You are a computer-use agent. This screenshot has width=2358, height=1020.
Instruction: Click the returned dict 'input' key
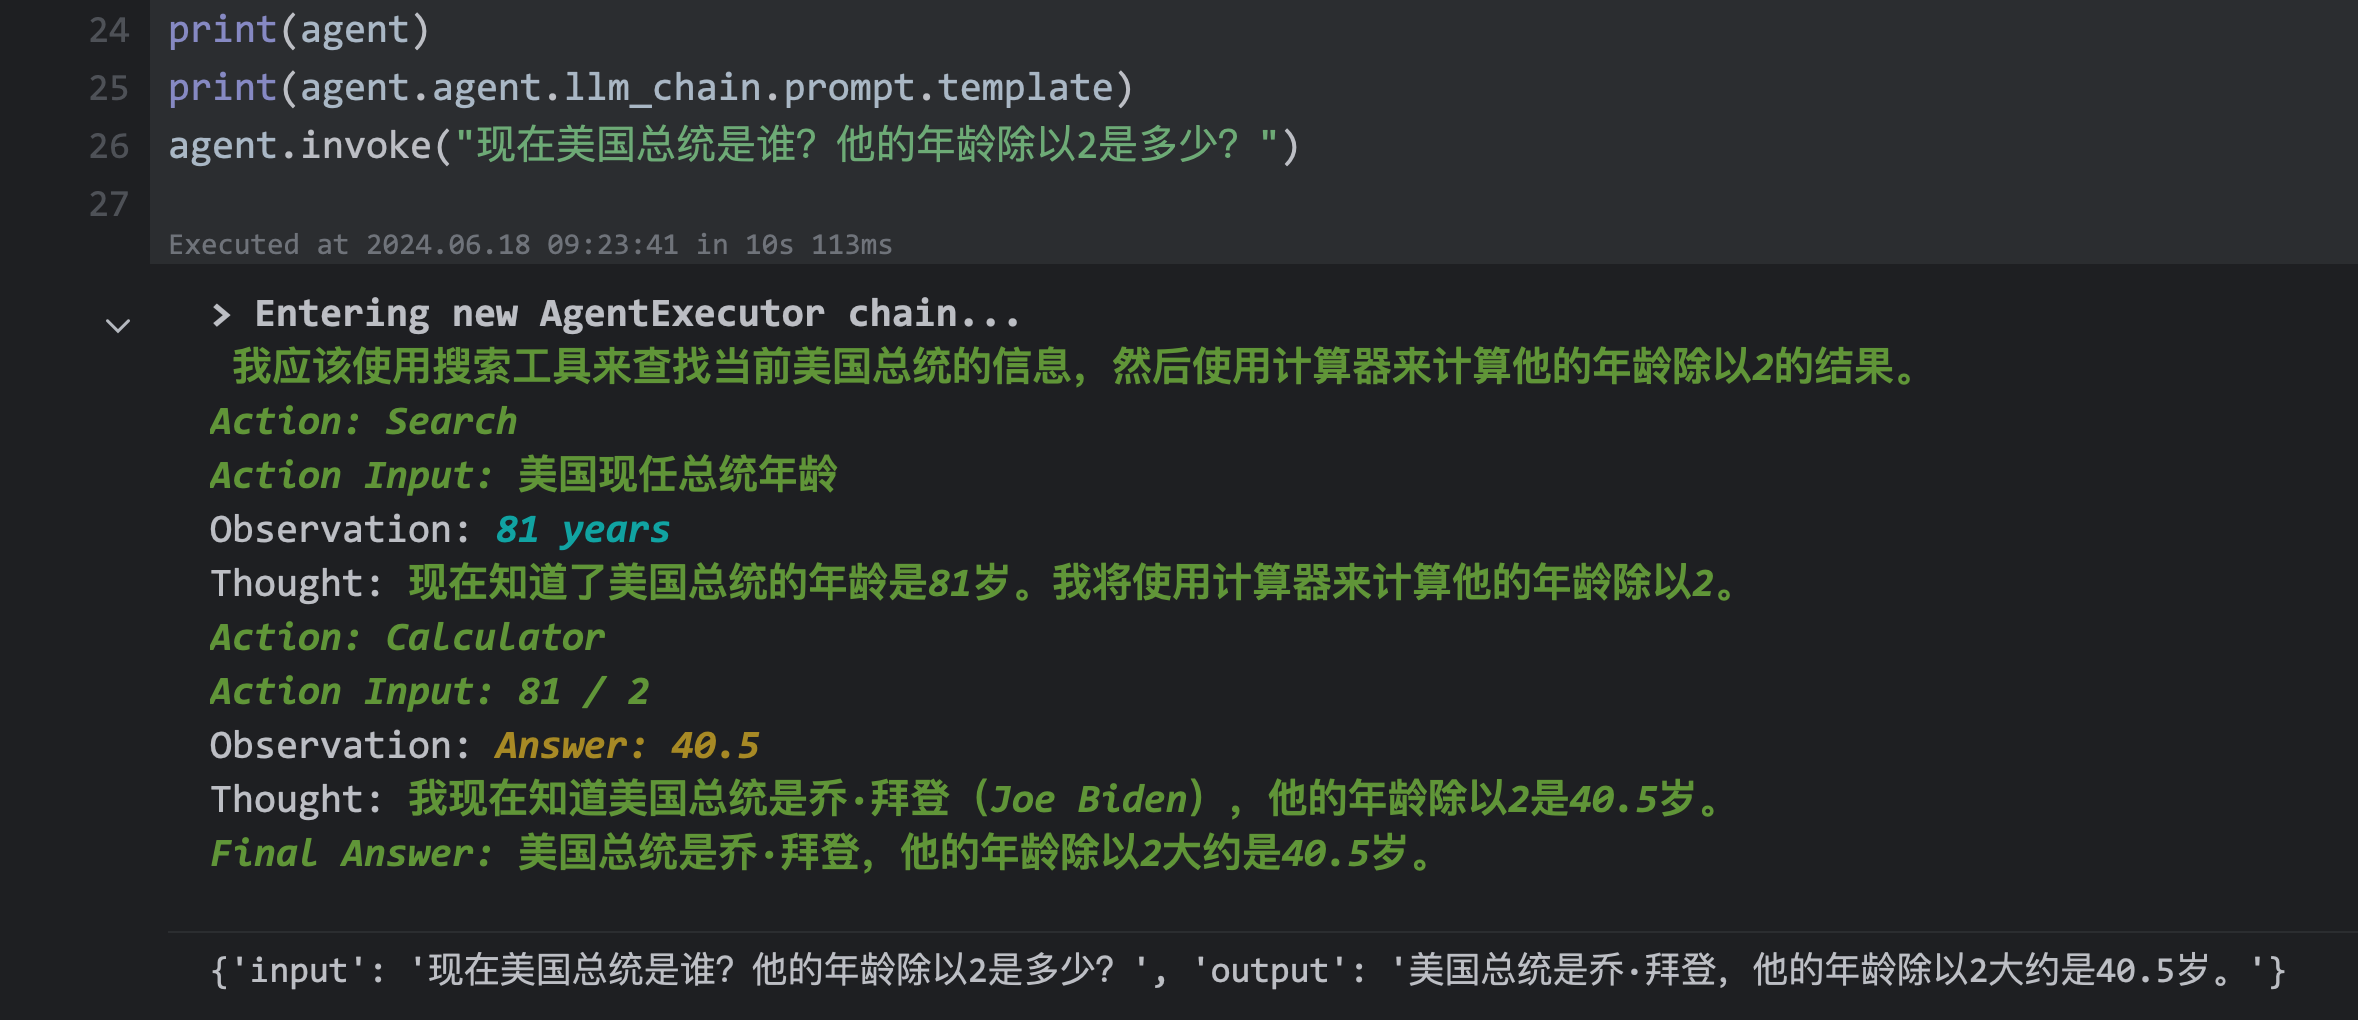pos(297,971)
